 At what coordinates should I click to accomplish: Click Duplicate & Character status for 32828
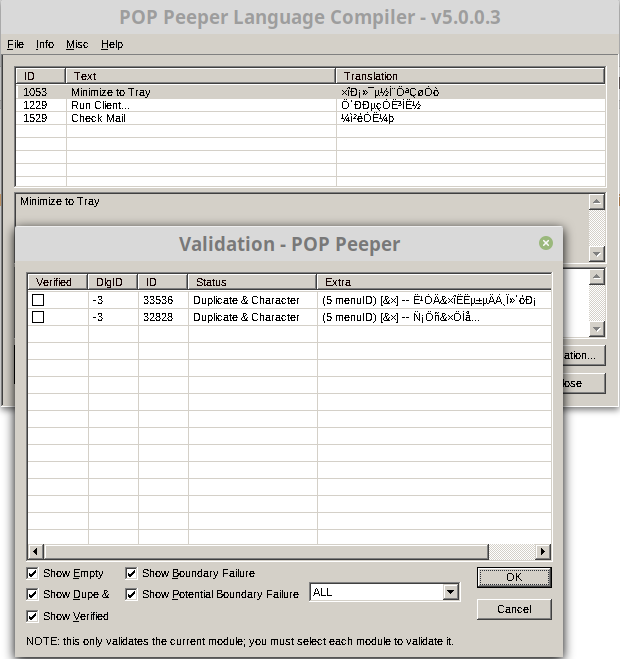point(253,317)
